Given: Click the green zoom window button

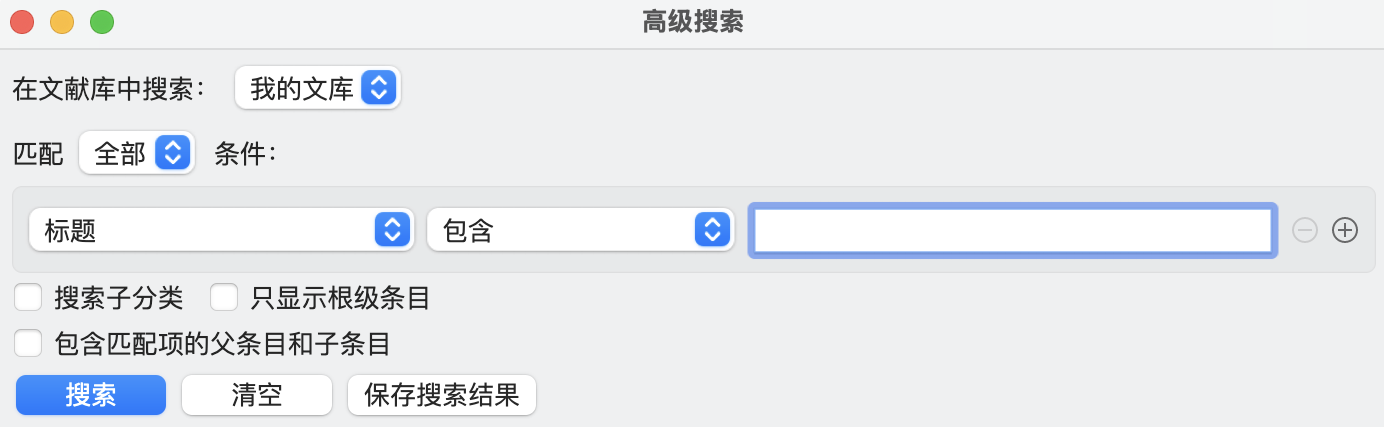Looking at the screenshot, I should pyautogui.click(x=102, y=21).
